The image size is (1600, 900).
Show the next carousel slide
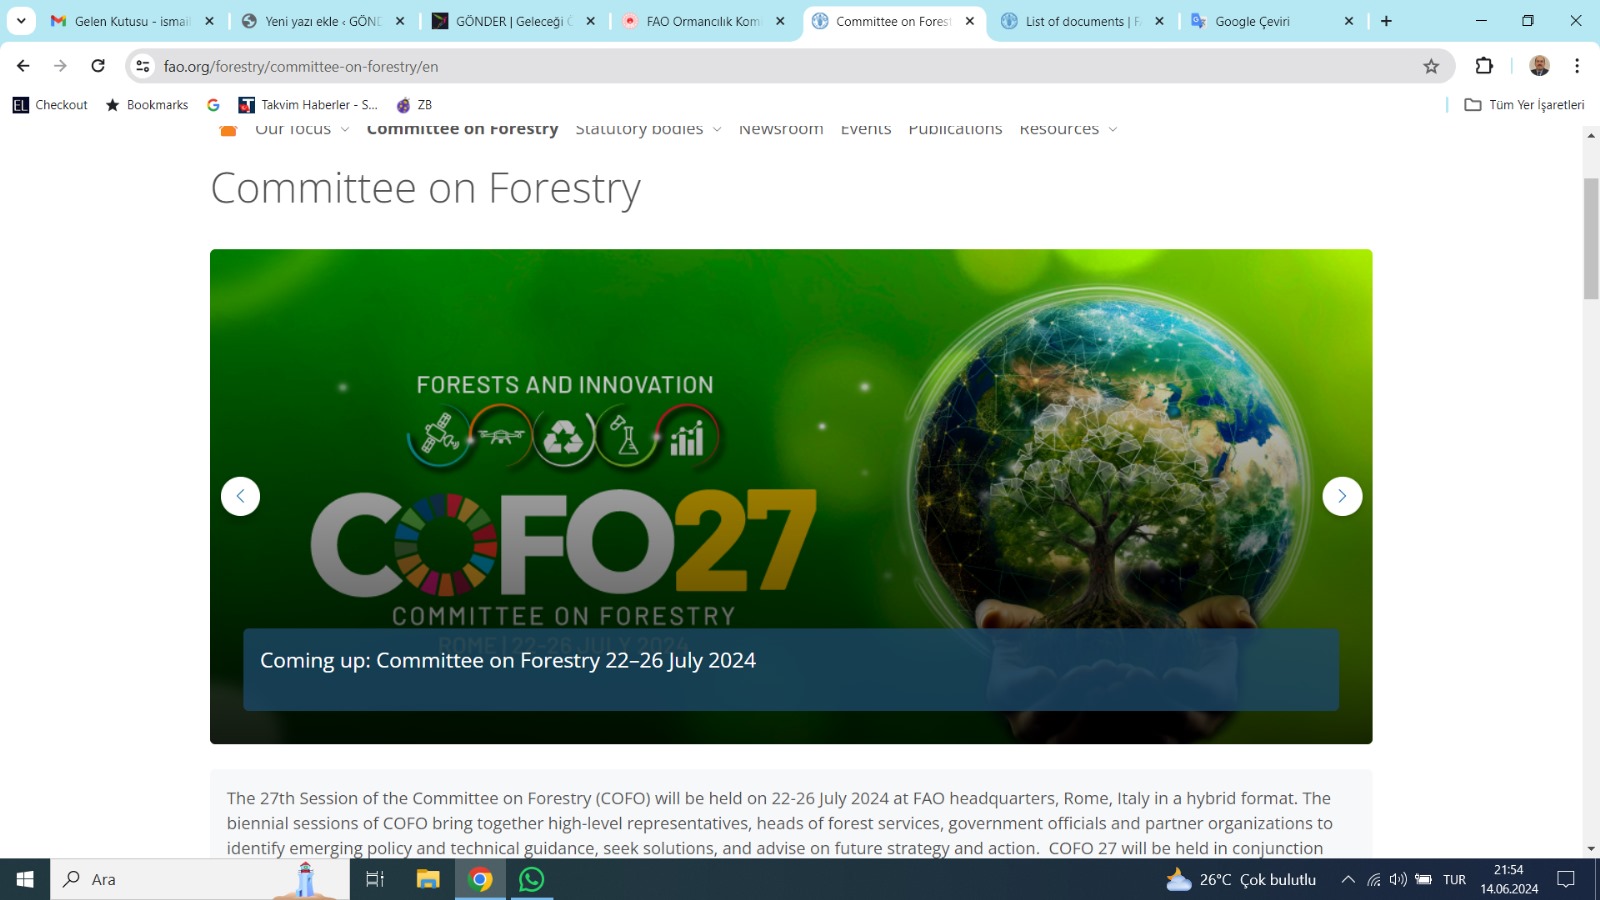click(x=1342, y=496)
